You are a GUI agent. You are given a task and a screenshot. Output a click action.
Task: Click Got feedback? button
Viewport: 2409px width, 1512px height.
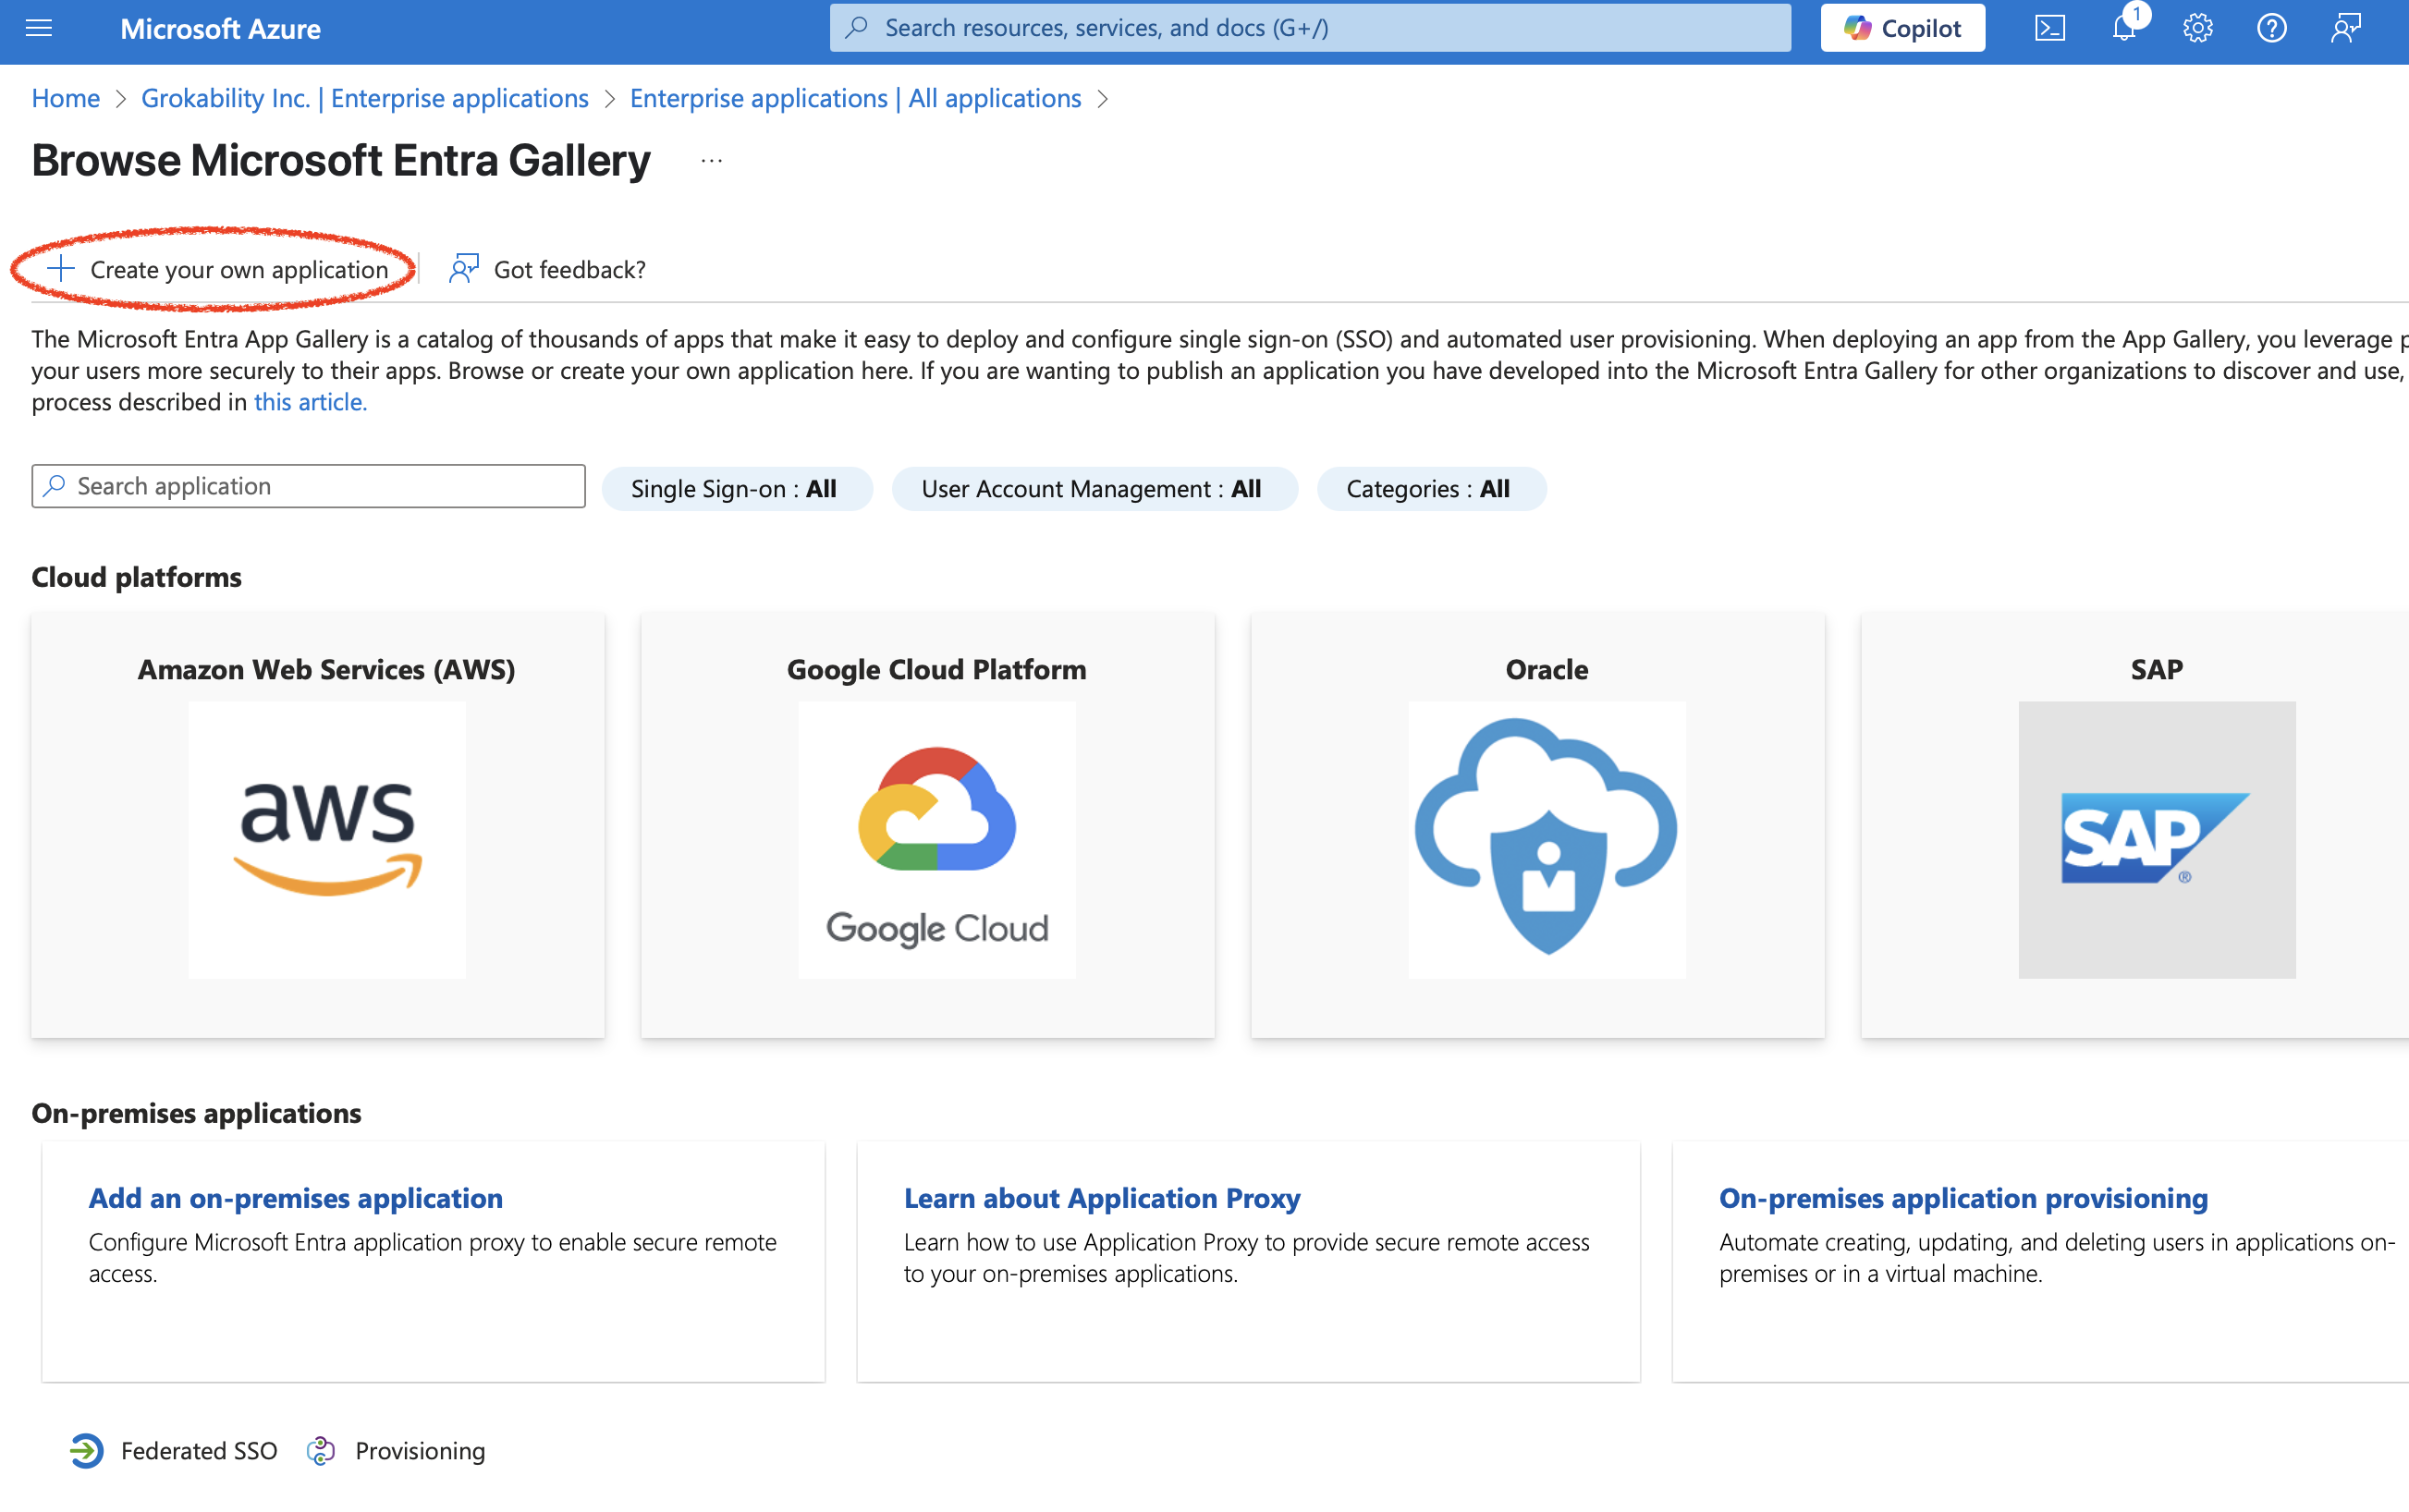(x=548, y=269)
